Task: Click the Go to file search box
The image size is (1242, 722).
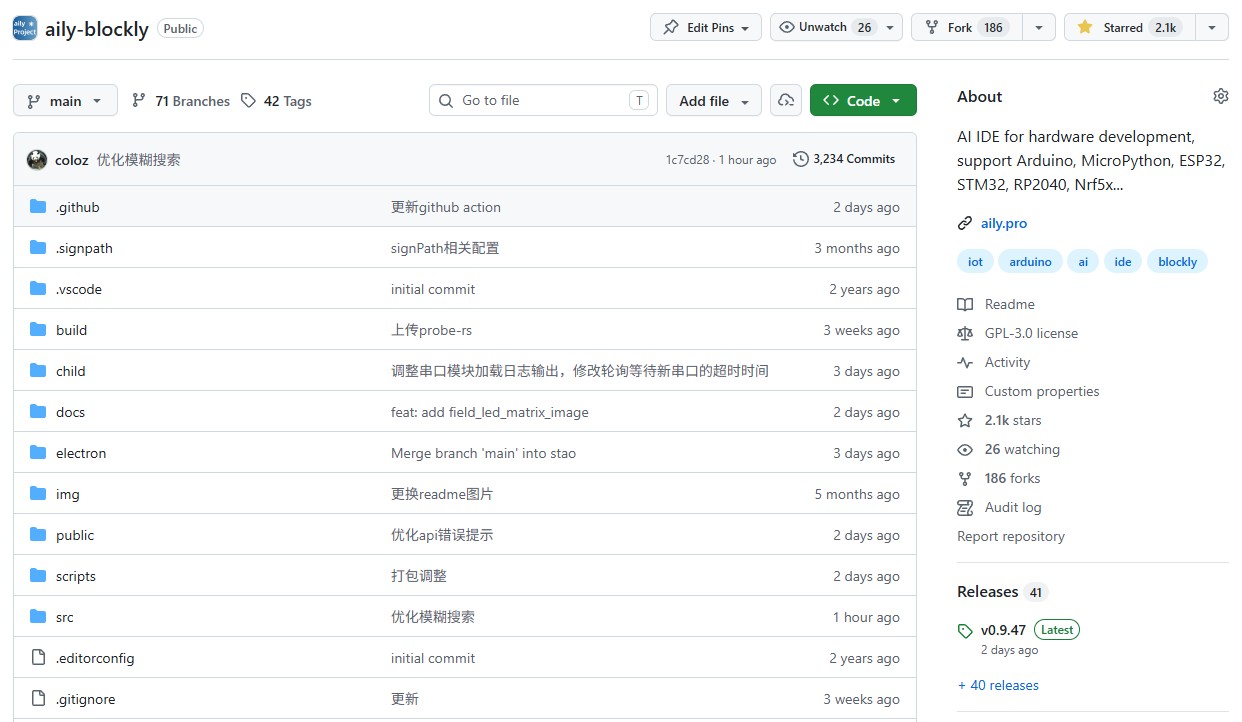Action: tap(543, 100)
